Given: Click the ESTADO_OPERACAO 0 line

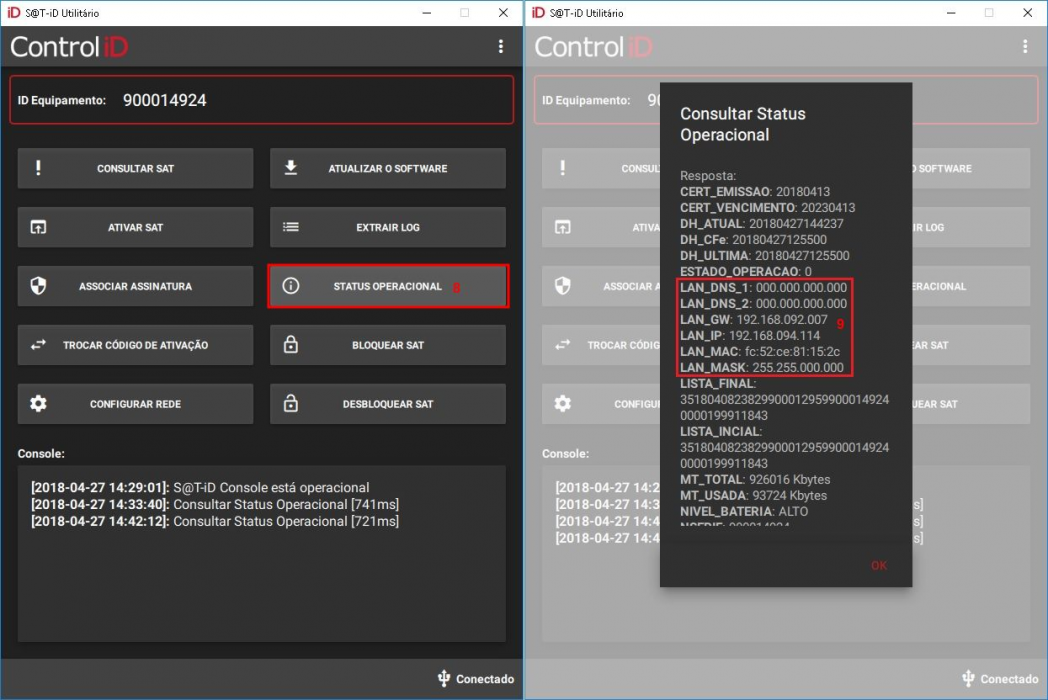Looking at the screenshot, I should tap(746, 271).
